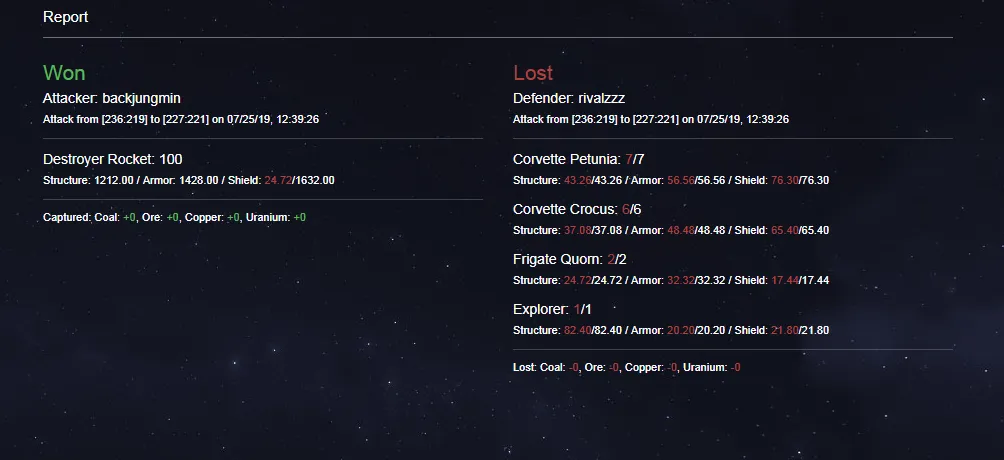Select the Frigate Quorn 2/2 entry

[569, 259]
